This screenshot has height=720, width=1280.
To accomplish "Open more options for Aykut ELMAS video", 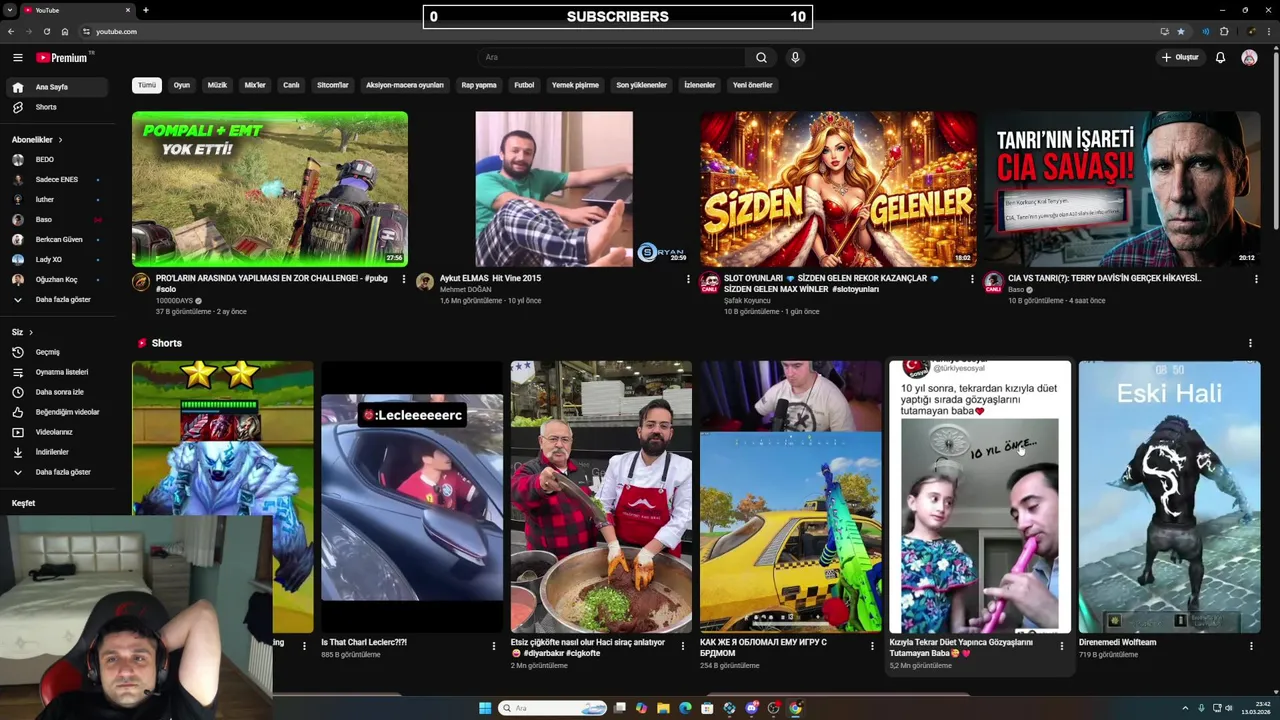I will point(688,279).
